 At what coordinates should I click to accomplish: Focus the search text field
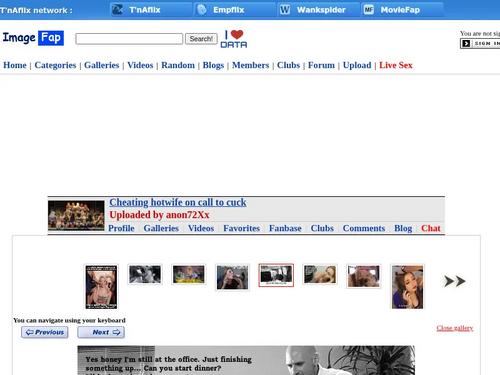(x=129, y=39)
